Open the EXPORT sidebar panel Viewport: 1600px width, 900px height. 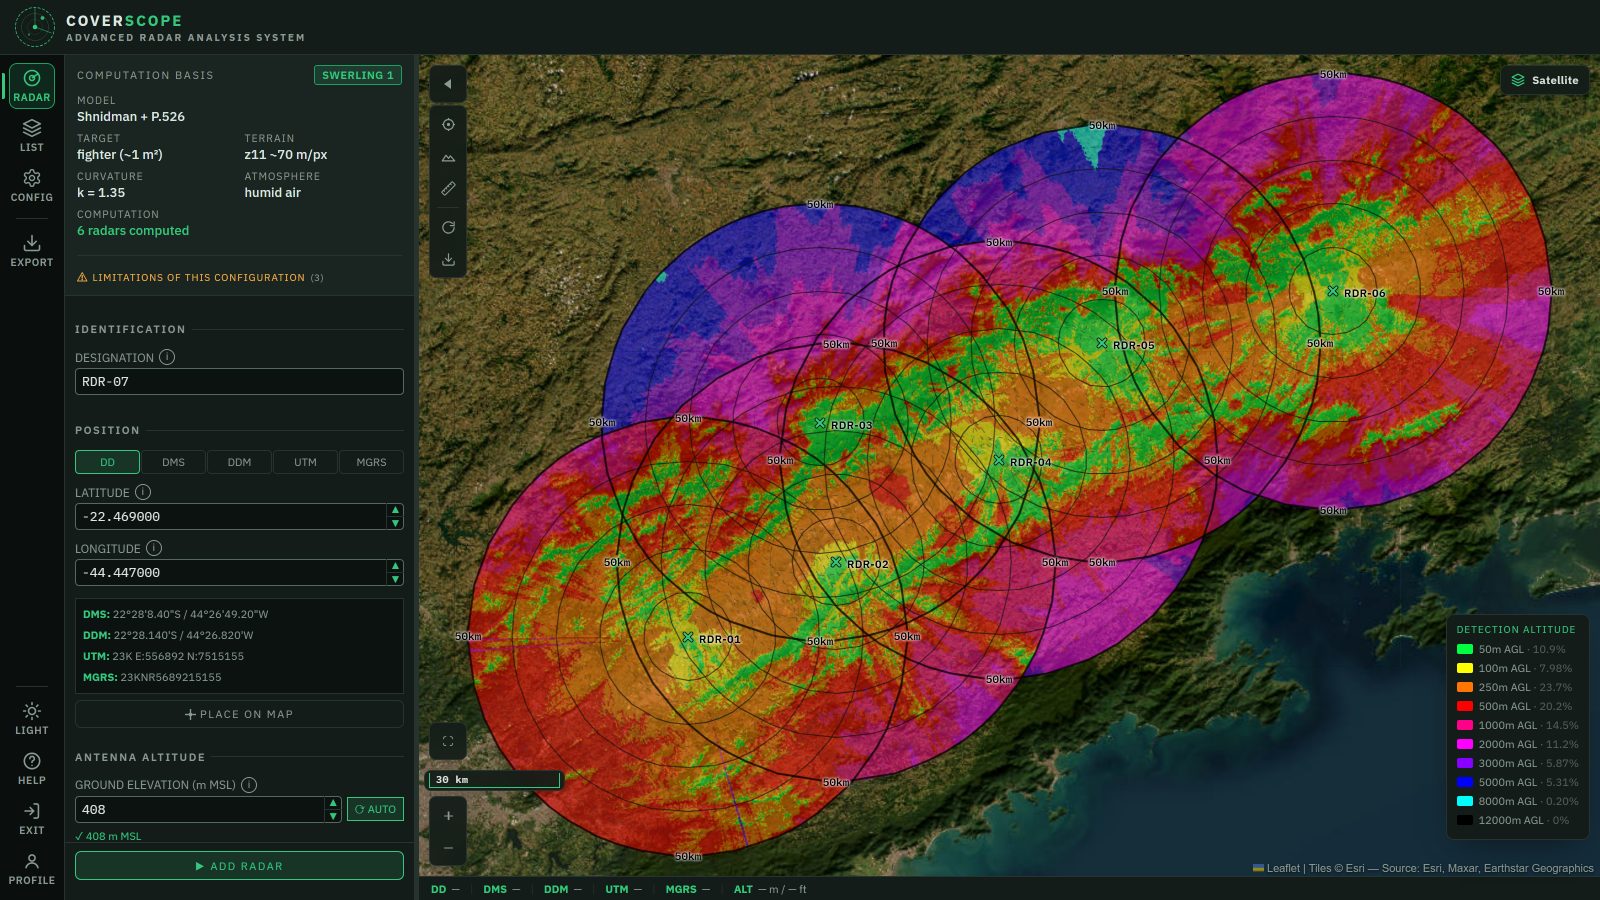point(32,251)
